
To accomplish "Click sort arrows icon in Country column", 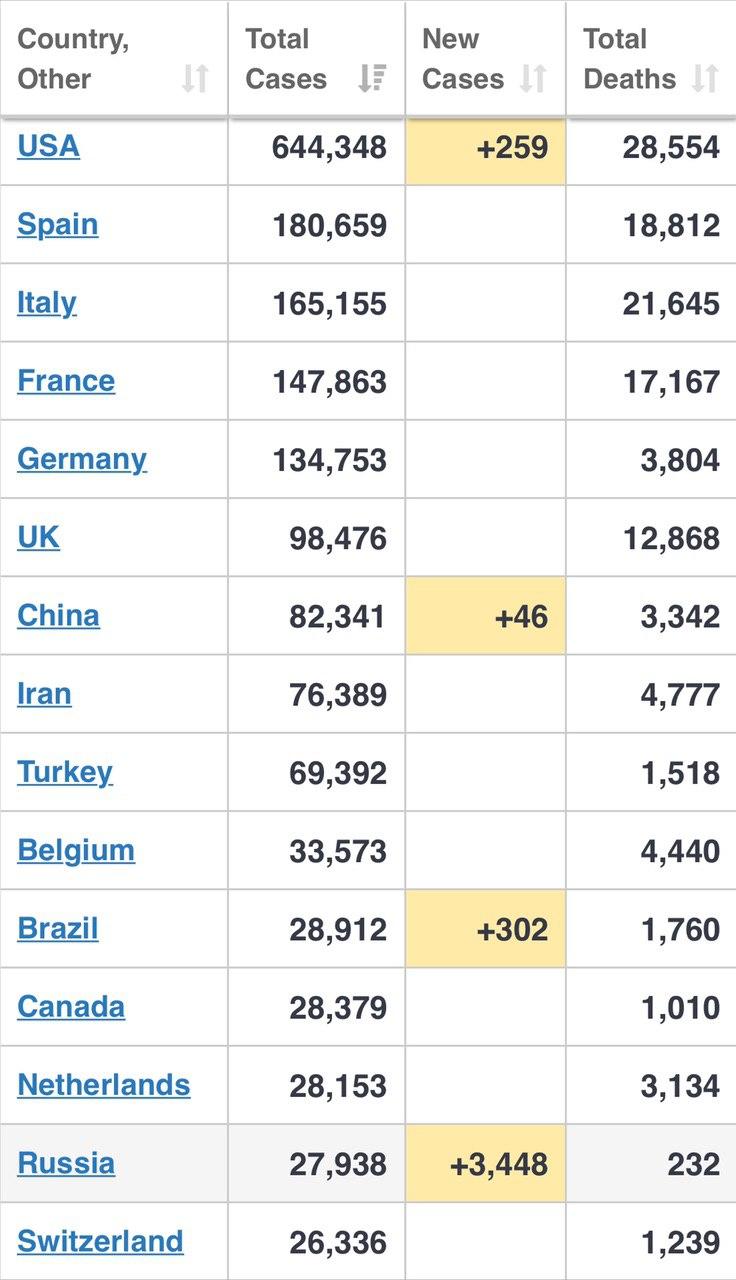I will coord(195,79).
